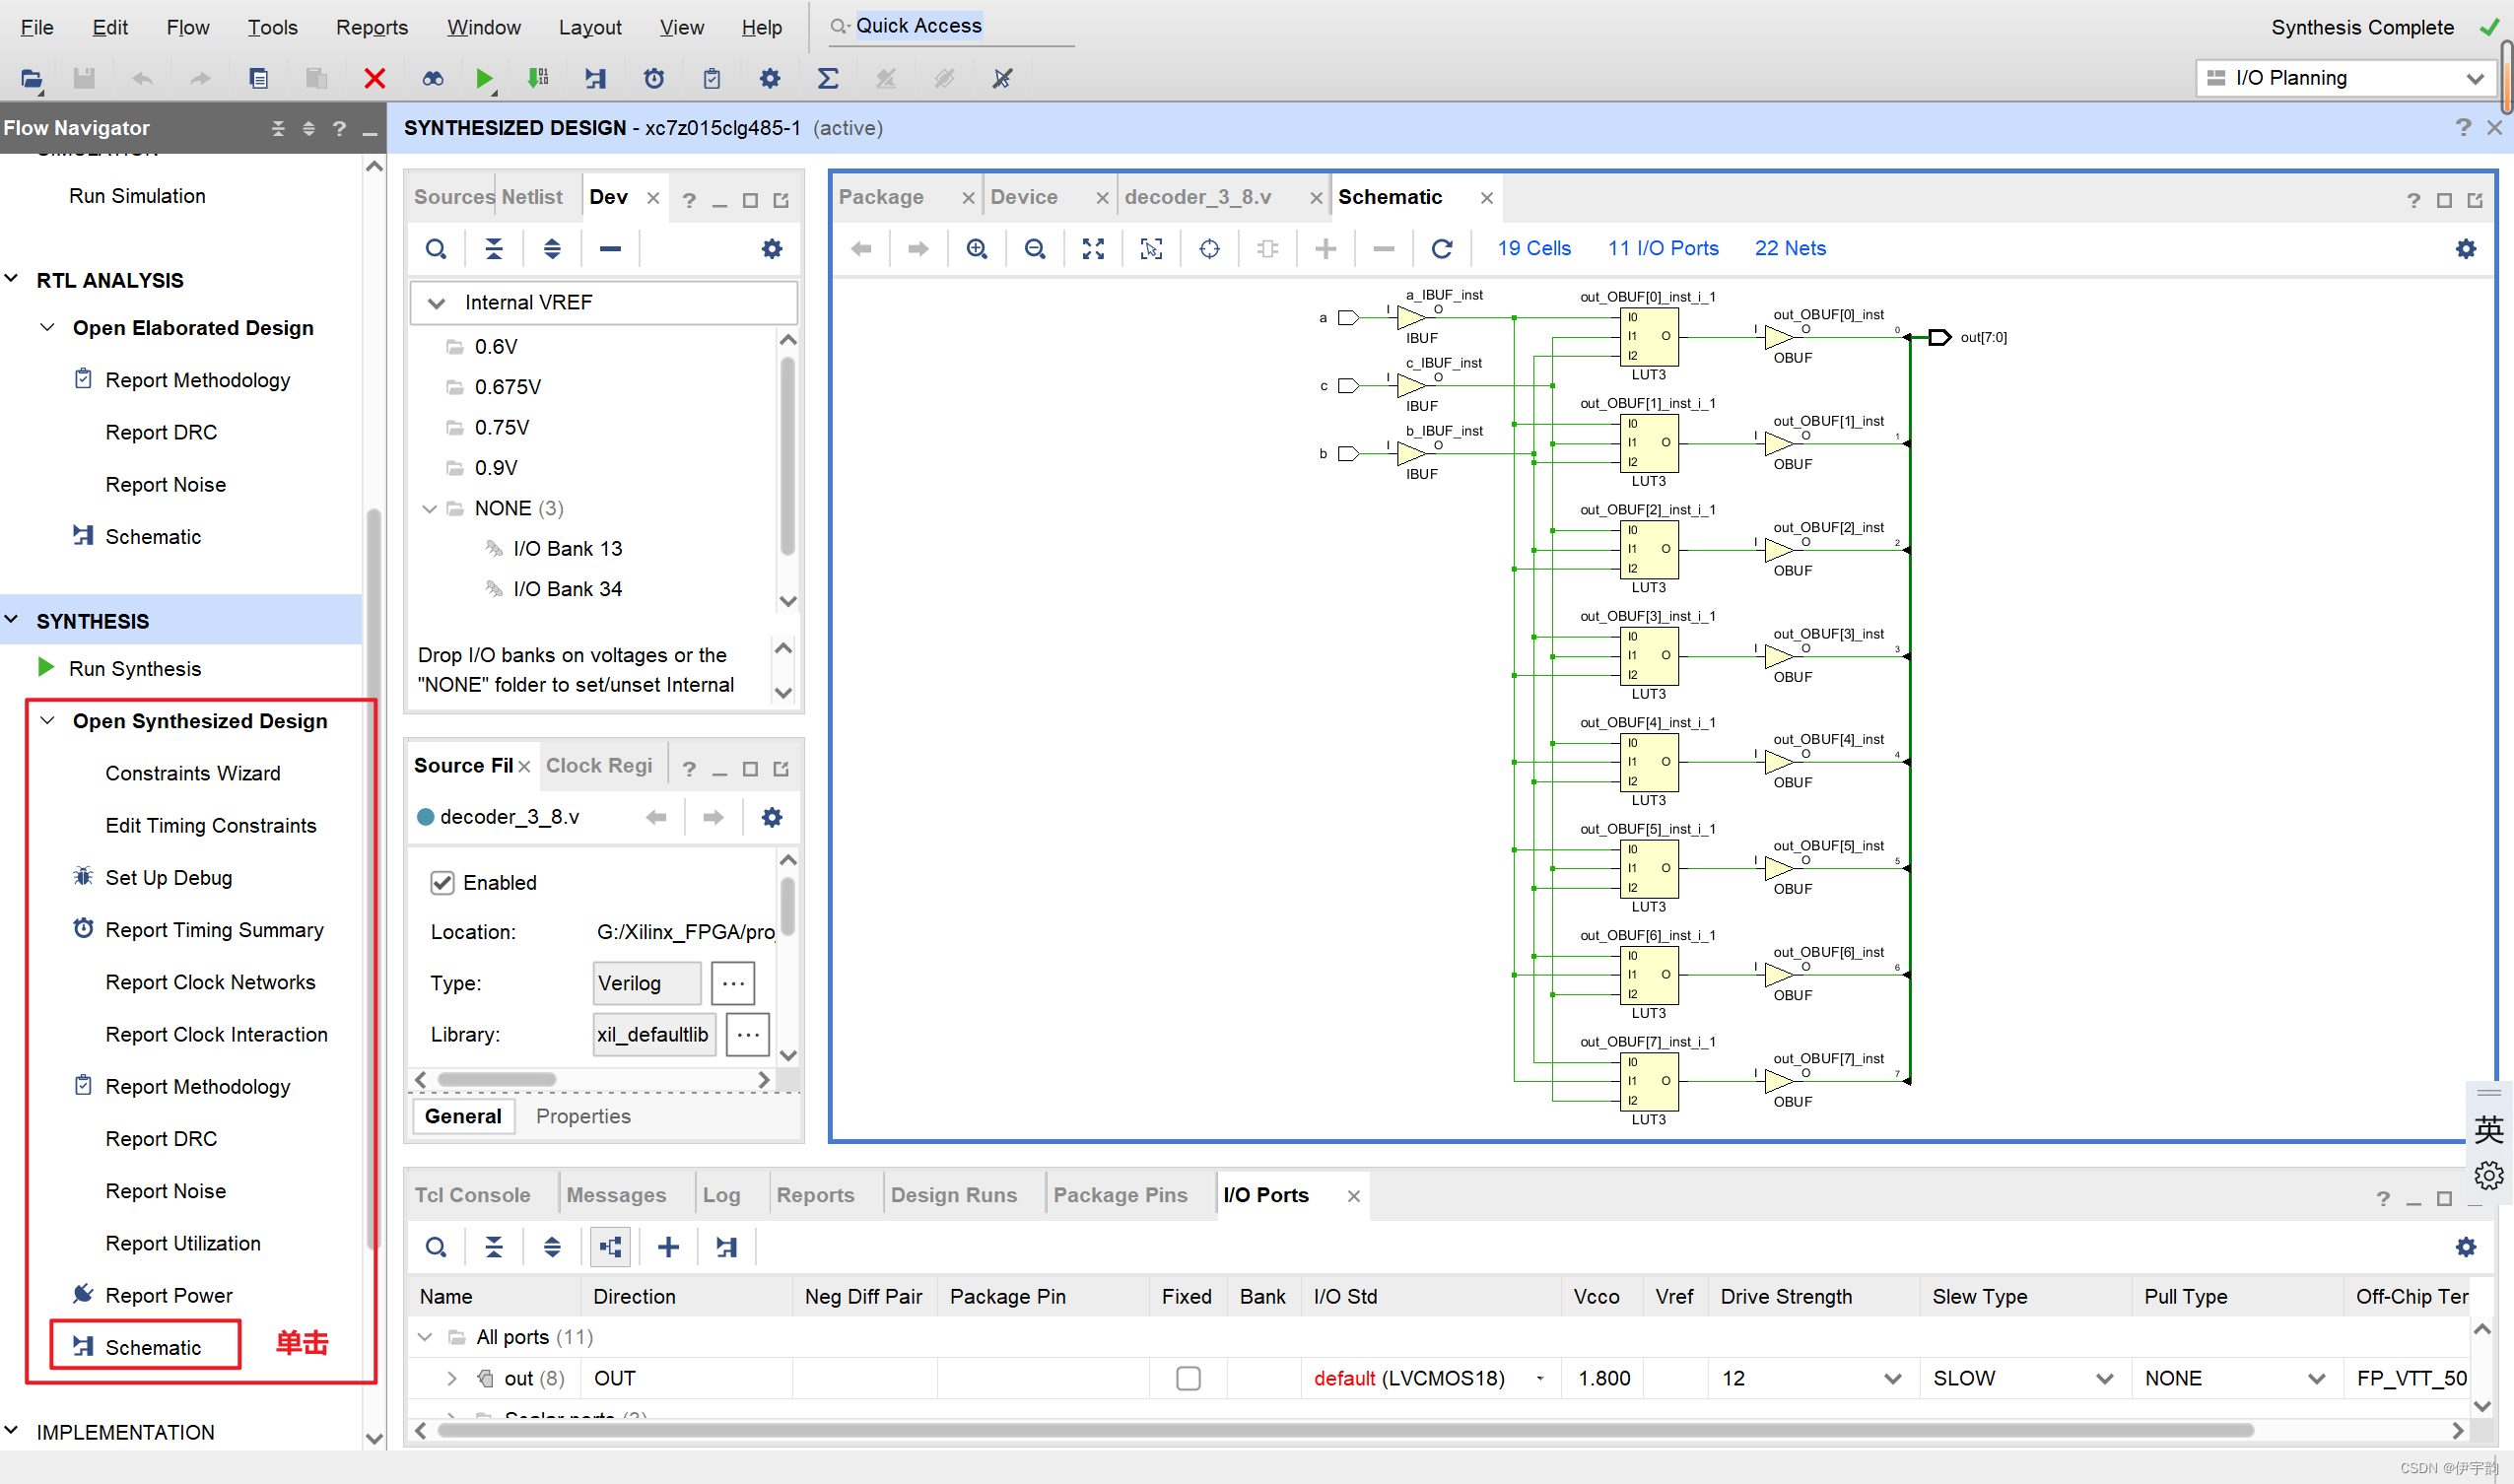Open Settings gear in main toolbar
Screen dimensions: 2514x1484
(x=769, y=78)
